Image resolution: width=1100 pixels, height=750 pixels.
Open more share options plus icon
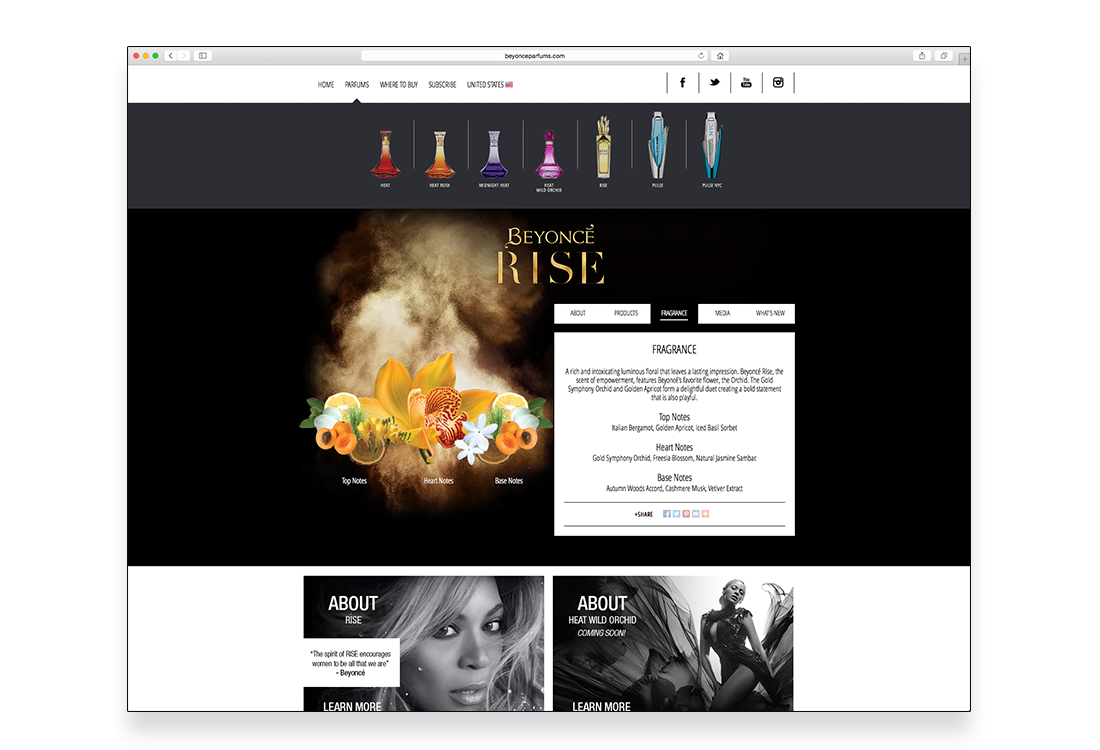706,514
